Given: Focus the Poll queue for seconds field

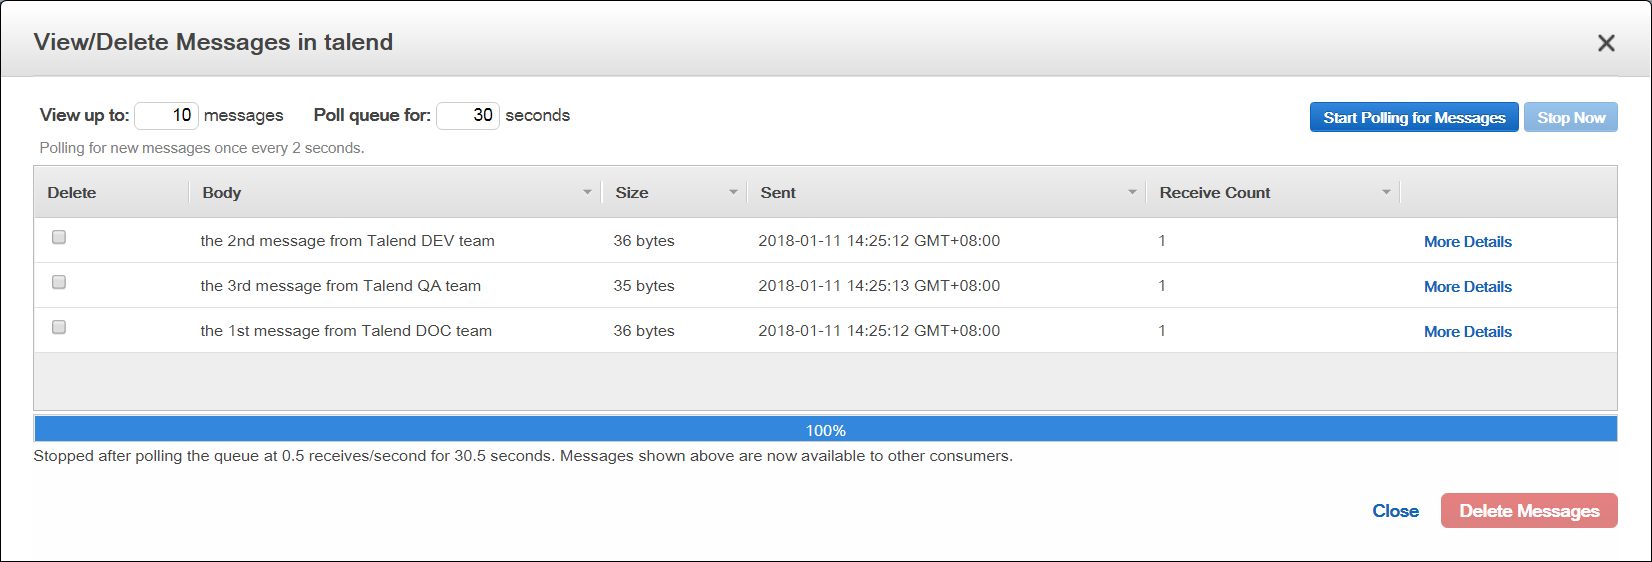Looking at the screenshot, I should [x=467, y=116].
